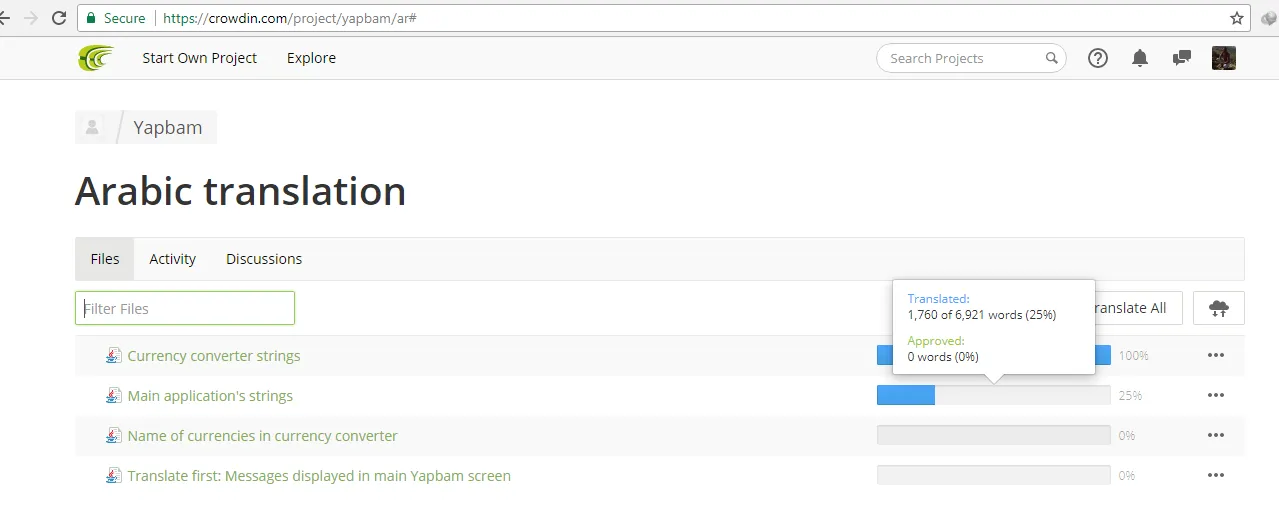The image size is (1279, 519).
Task: Open options menu for Currency converter strings
Action: click(1216, 355)
